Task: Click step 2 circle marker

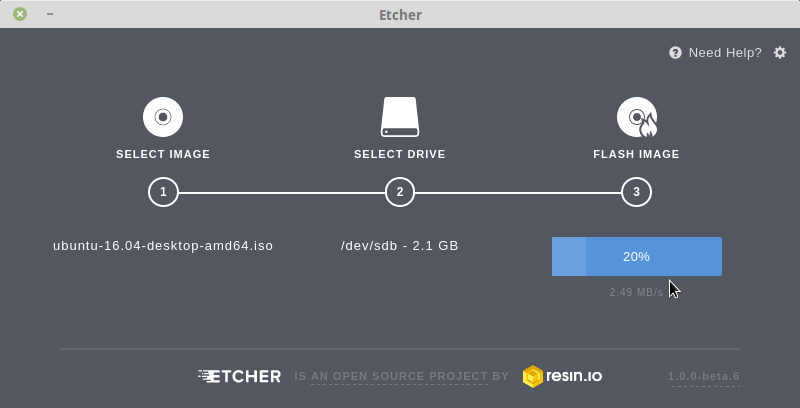Action: [x=399, y=192]
